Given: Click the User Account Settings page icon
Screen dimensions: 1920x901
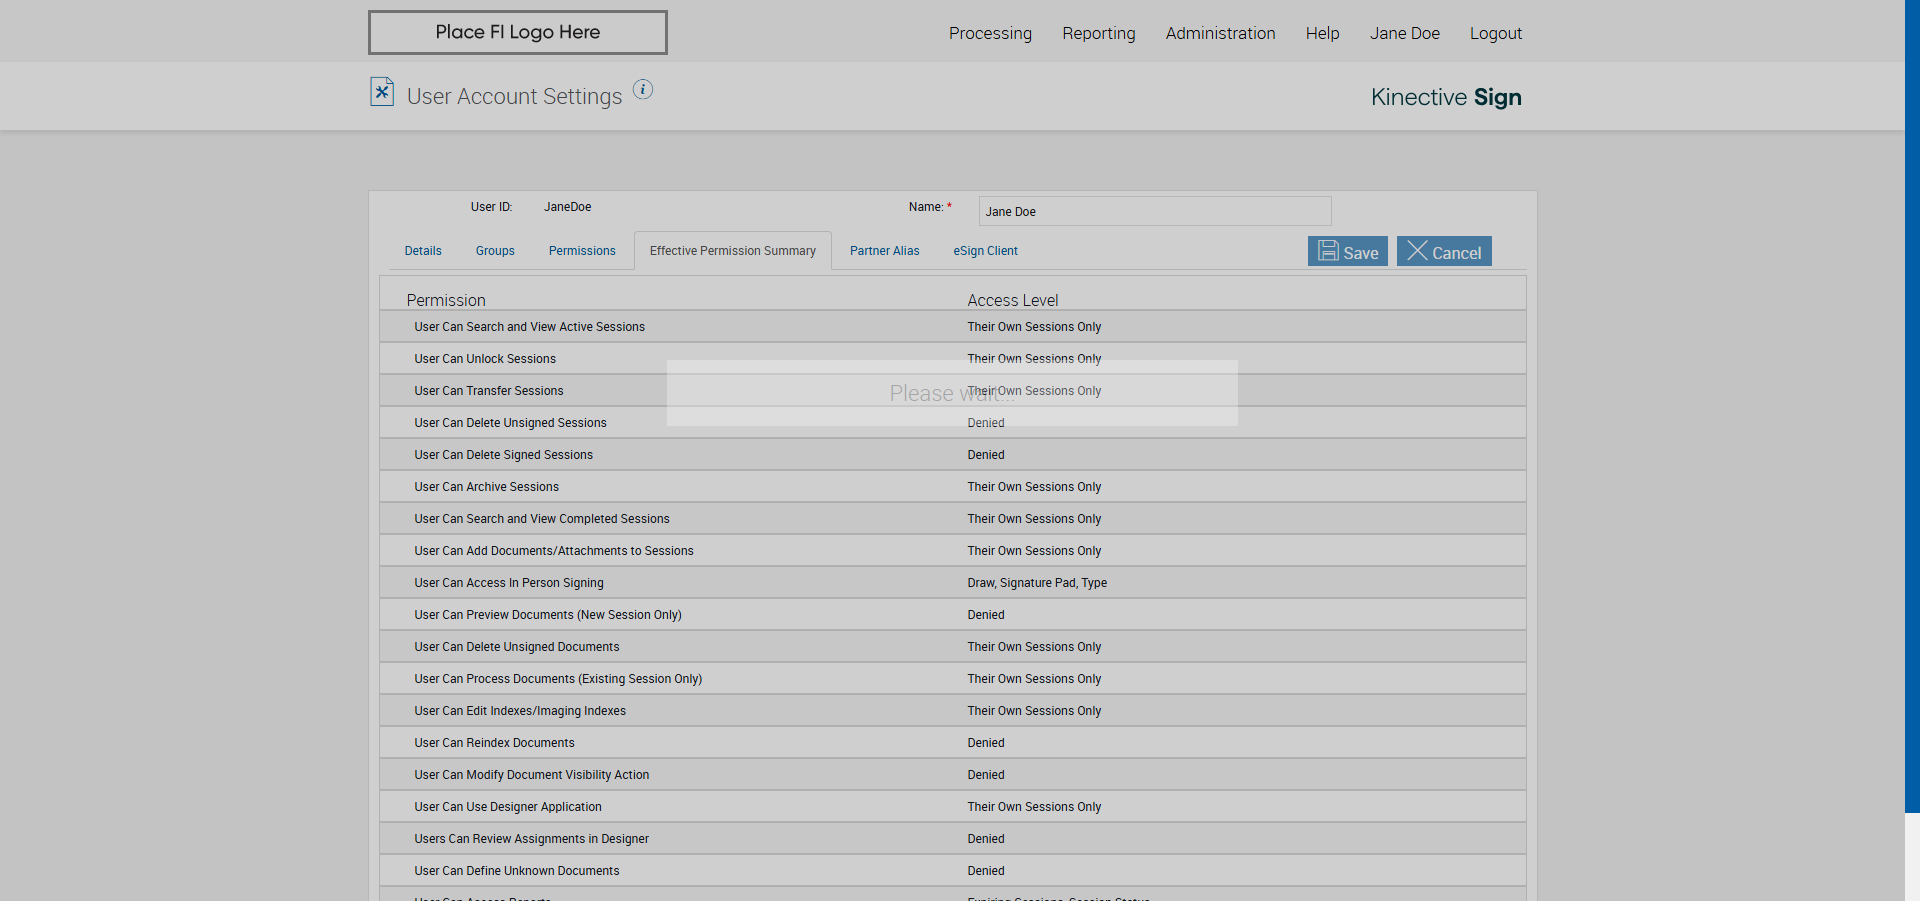Looking at the screenshot, I should pos(382,92).
